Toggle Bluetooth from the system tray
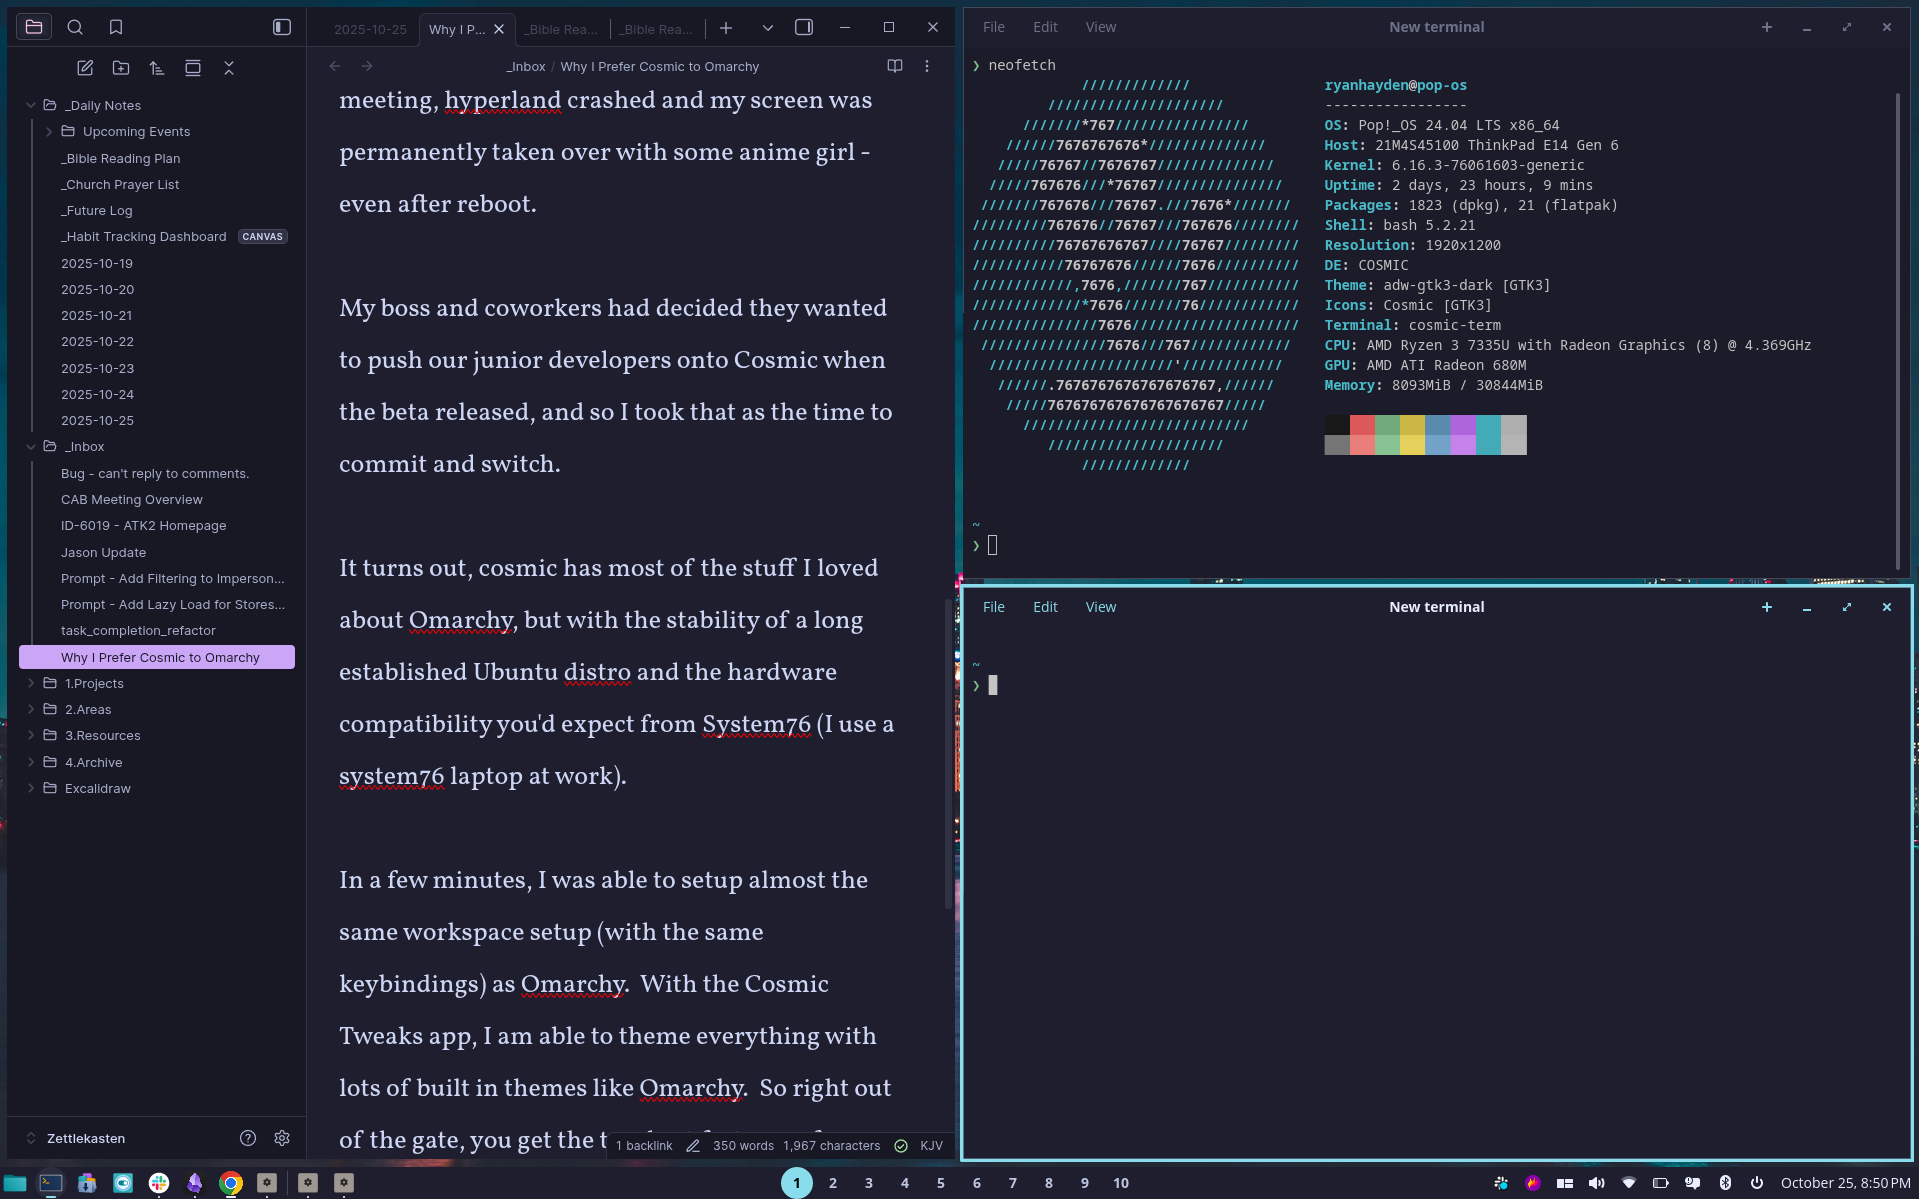Screen dimensions: 1919x1199 1725,1183
